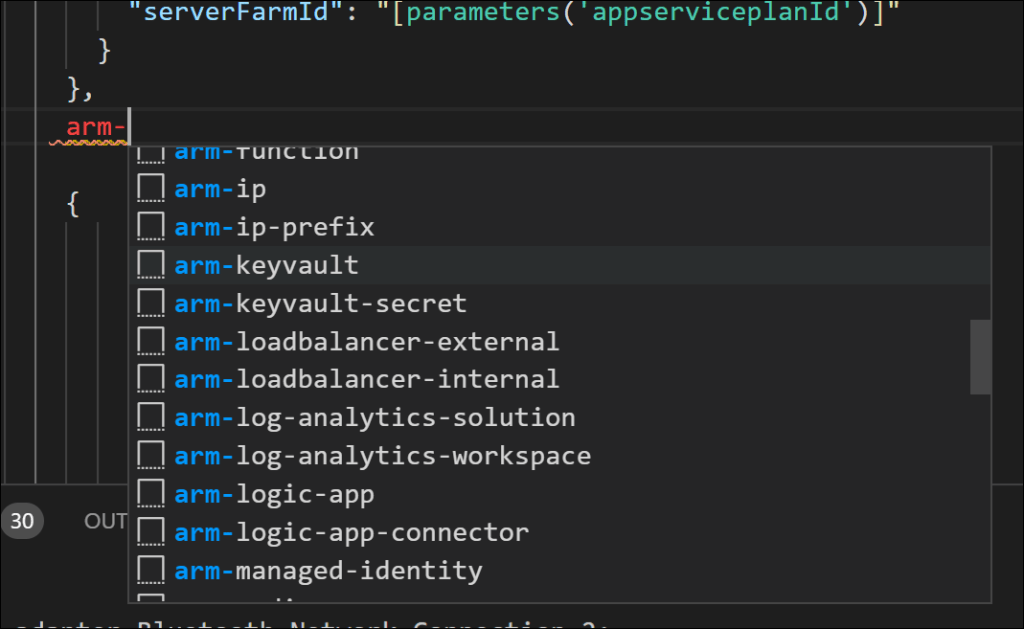
Task: Insert the arm-managed-identity snippet
Action: point(328,570)
